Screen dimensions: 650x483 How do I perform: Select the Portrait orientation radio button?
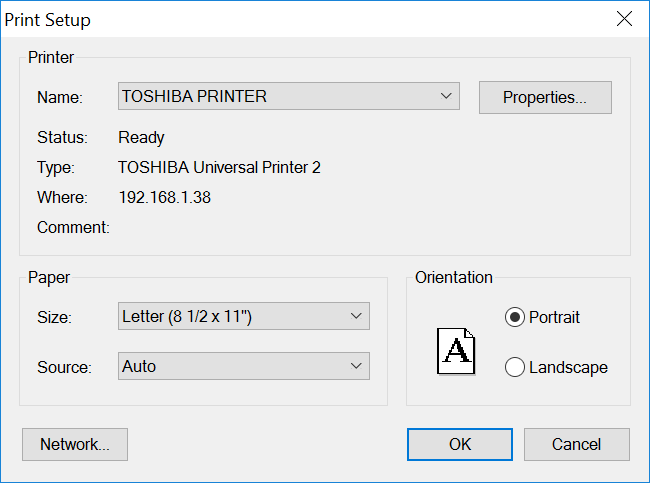click(x=515, y=317)
